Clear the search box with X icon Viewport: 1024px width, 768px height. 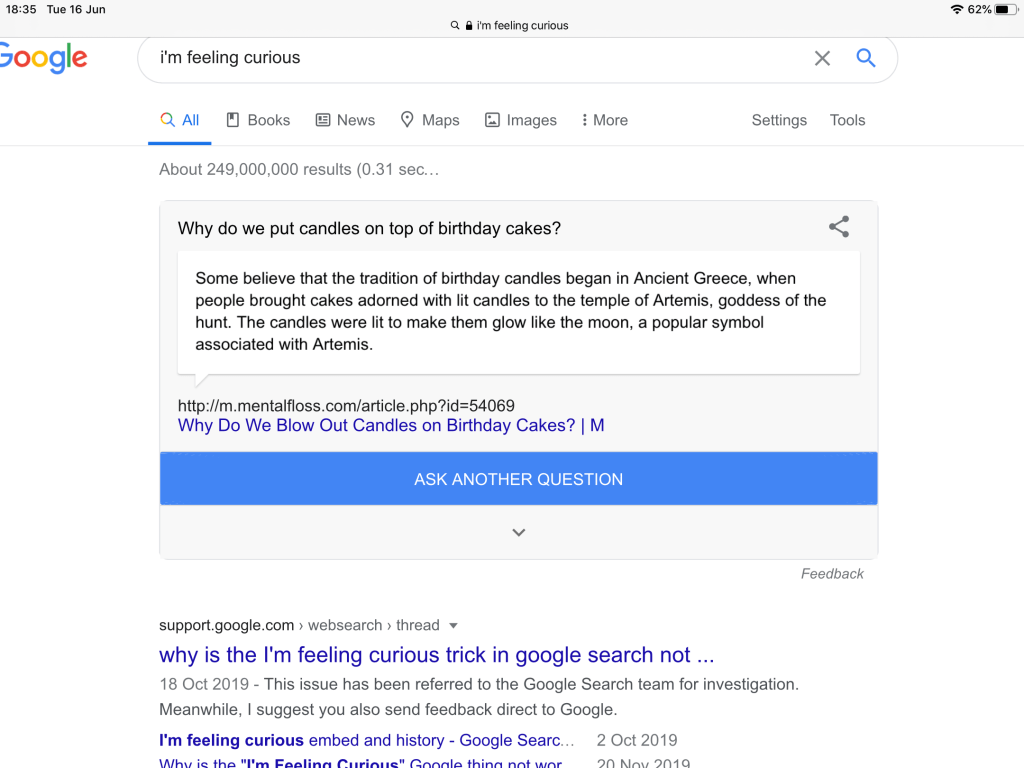coord(822,58)
